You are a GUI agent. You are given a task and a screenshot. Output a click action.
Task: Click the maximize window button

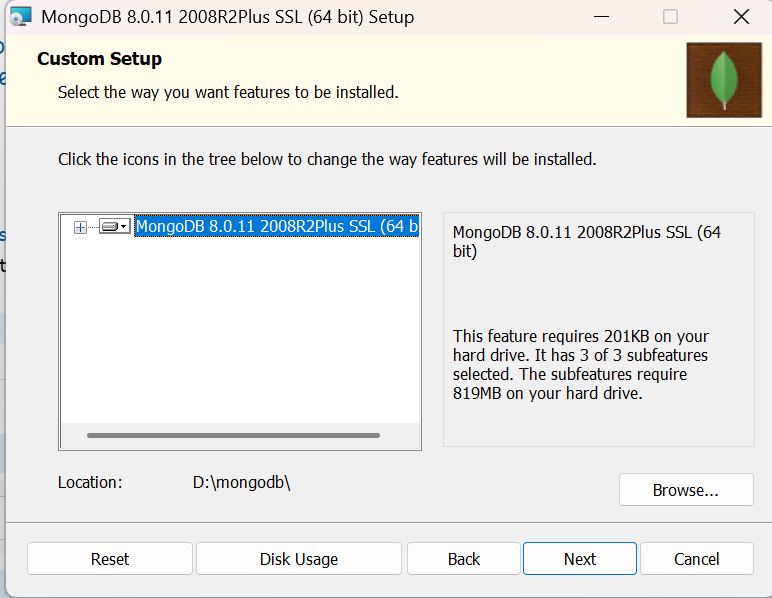tap(670, 17)
